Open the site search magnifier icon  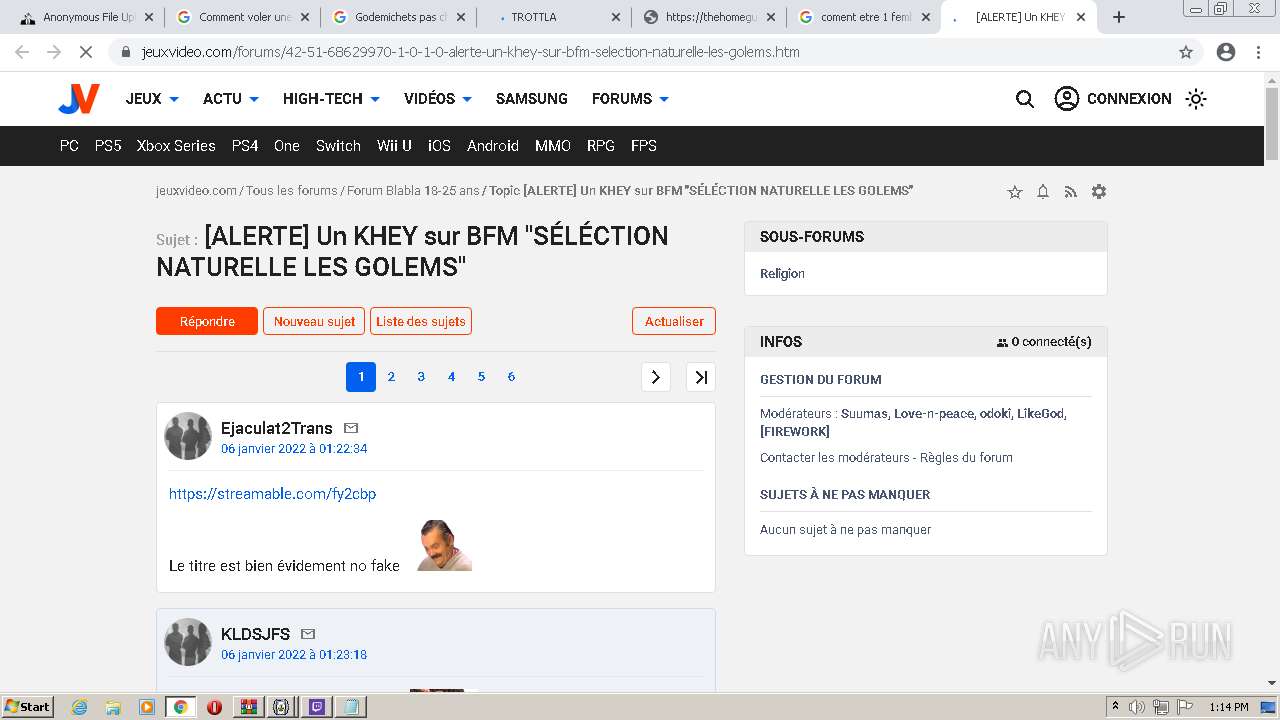pos(1025,99)
